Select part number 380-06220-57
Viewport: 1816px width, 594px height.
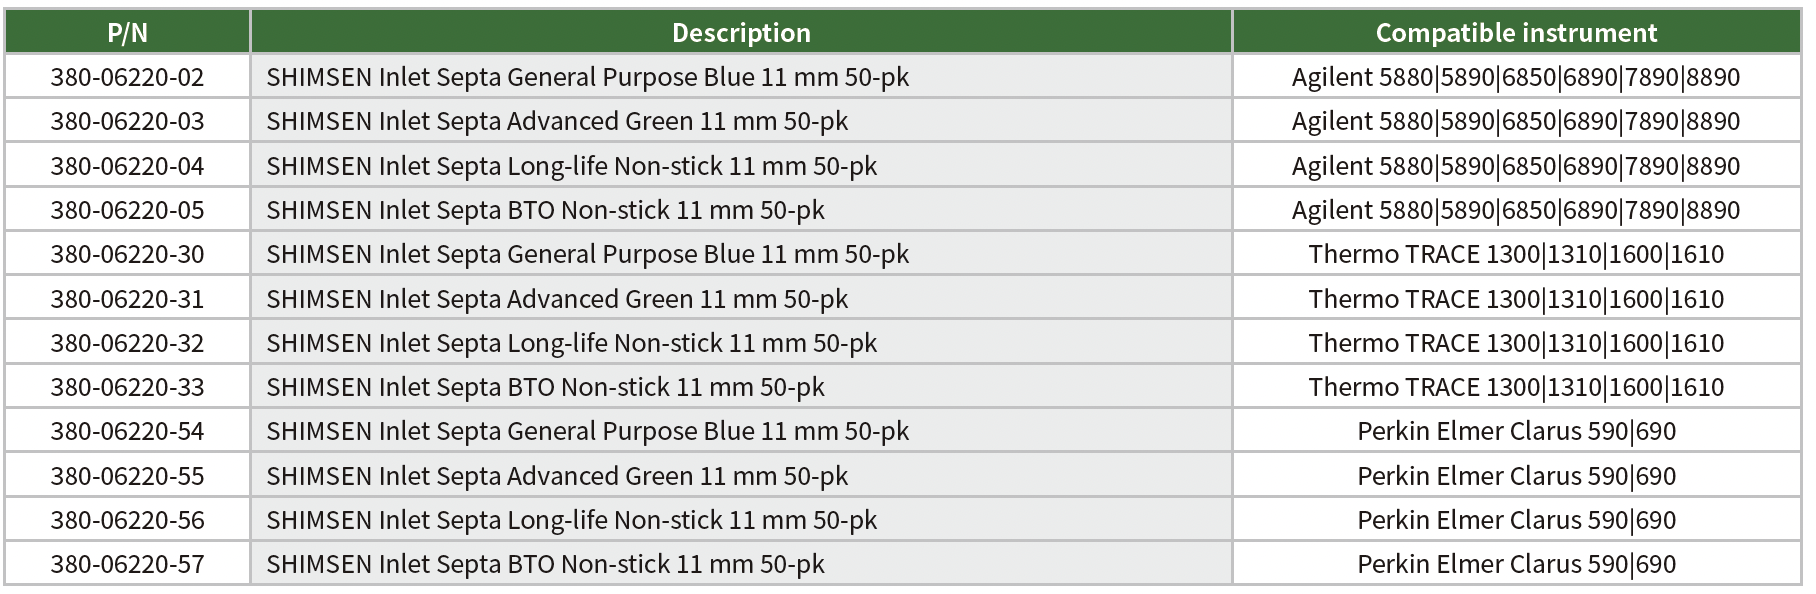(x=127, y=564)
